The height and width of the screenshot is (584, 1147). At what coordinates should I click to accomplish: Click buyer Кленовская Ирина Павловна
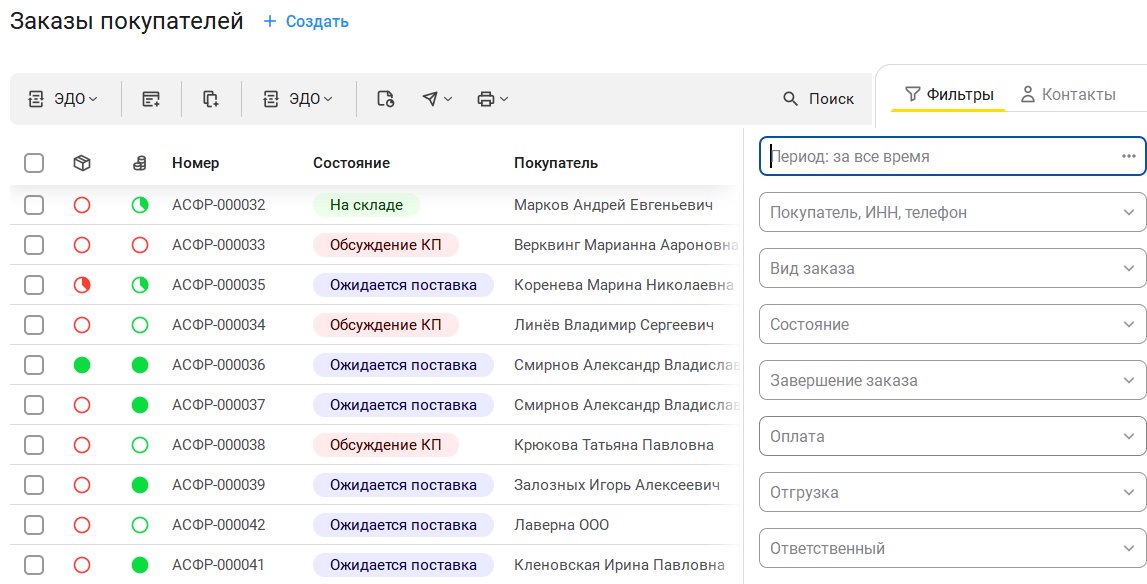pos(620,565)
